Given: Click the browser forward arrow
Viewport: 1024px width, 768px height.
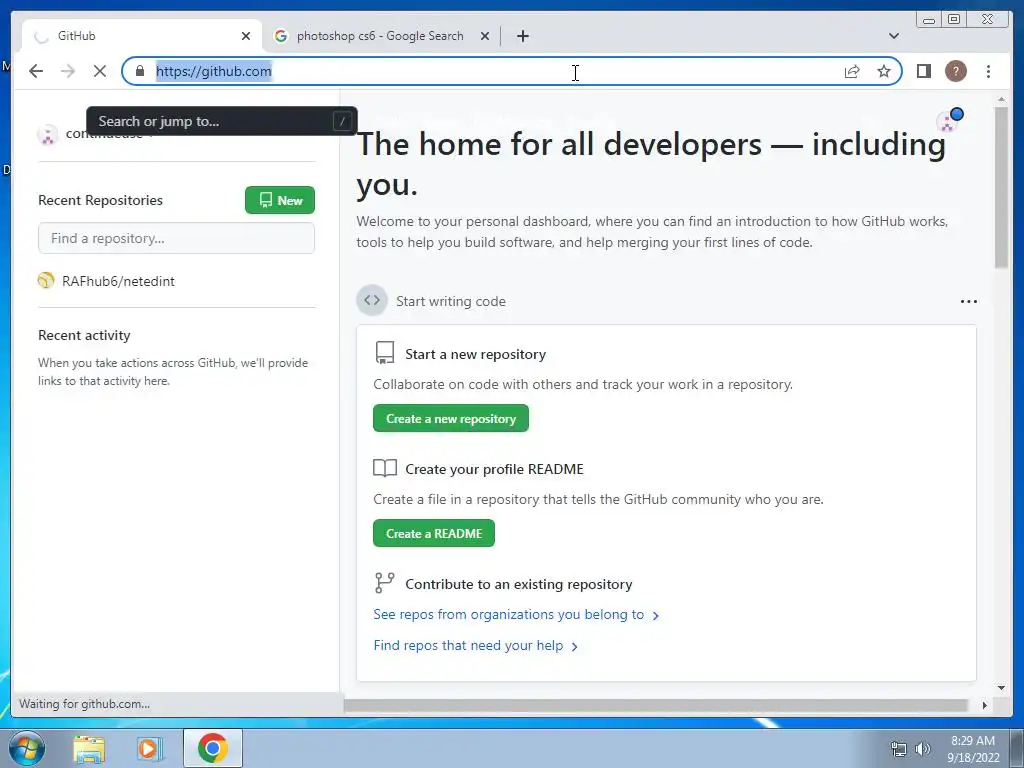Looking at the screenshot, I should [x=68, y=71].
